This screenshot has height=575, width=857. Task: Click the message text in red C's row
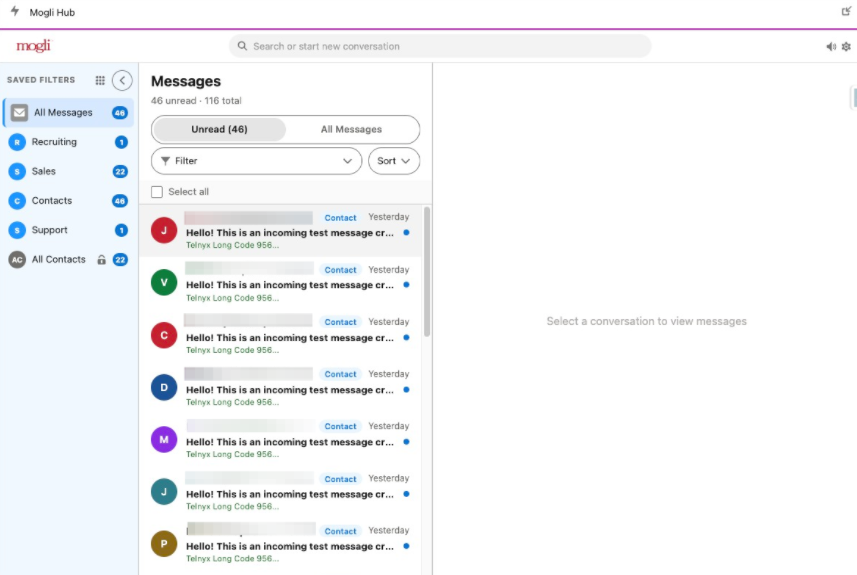pyautogui.click(x=290, y=338)
